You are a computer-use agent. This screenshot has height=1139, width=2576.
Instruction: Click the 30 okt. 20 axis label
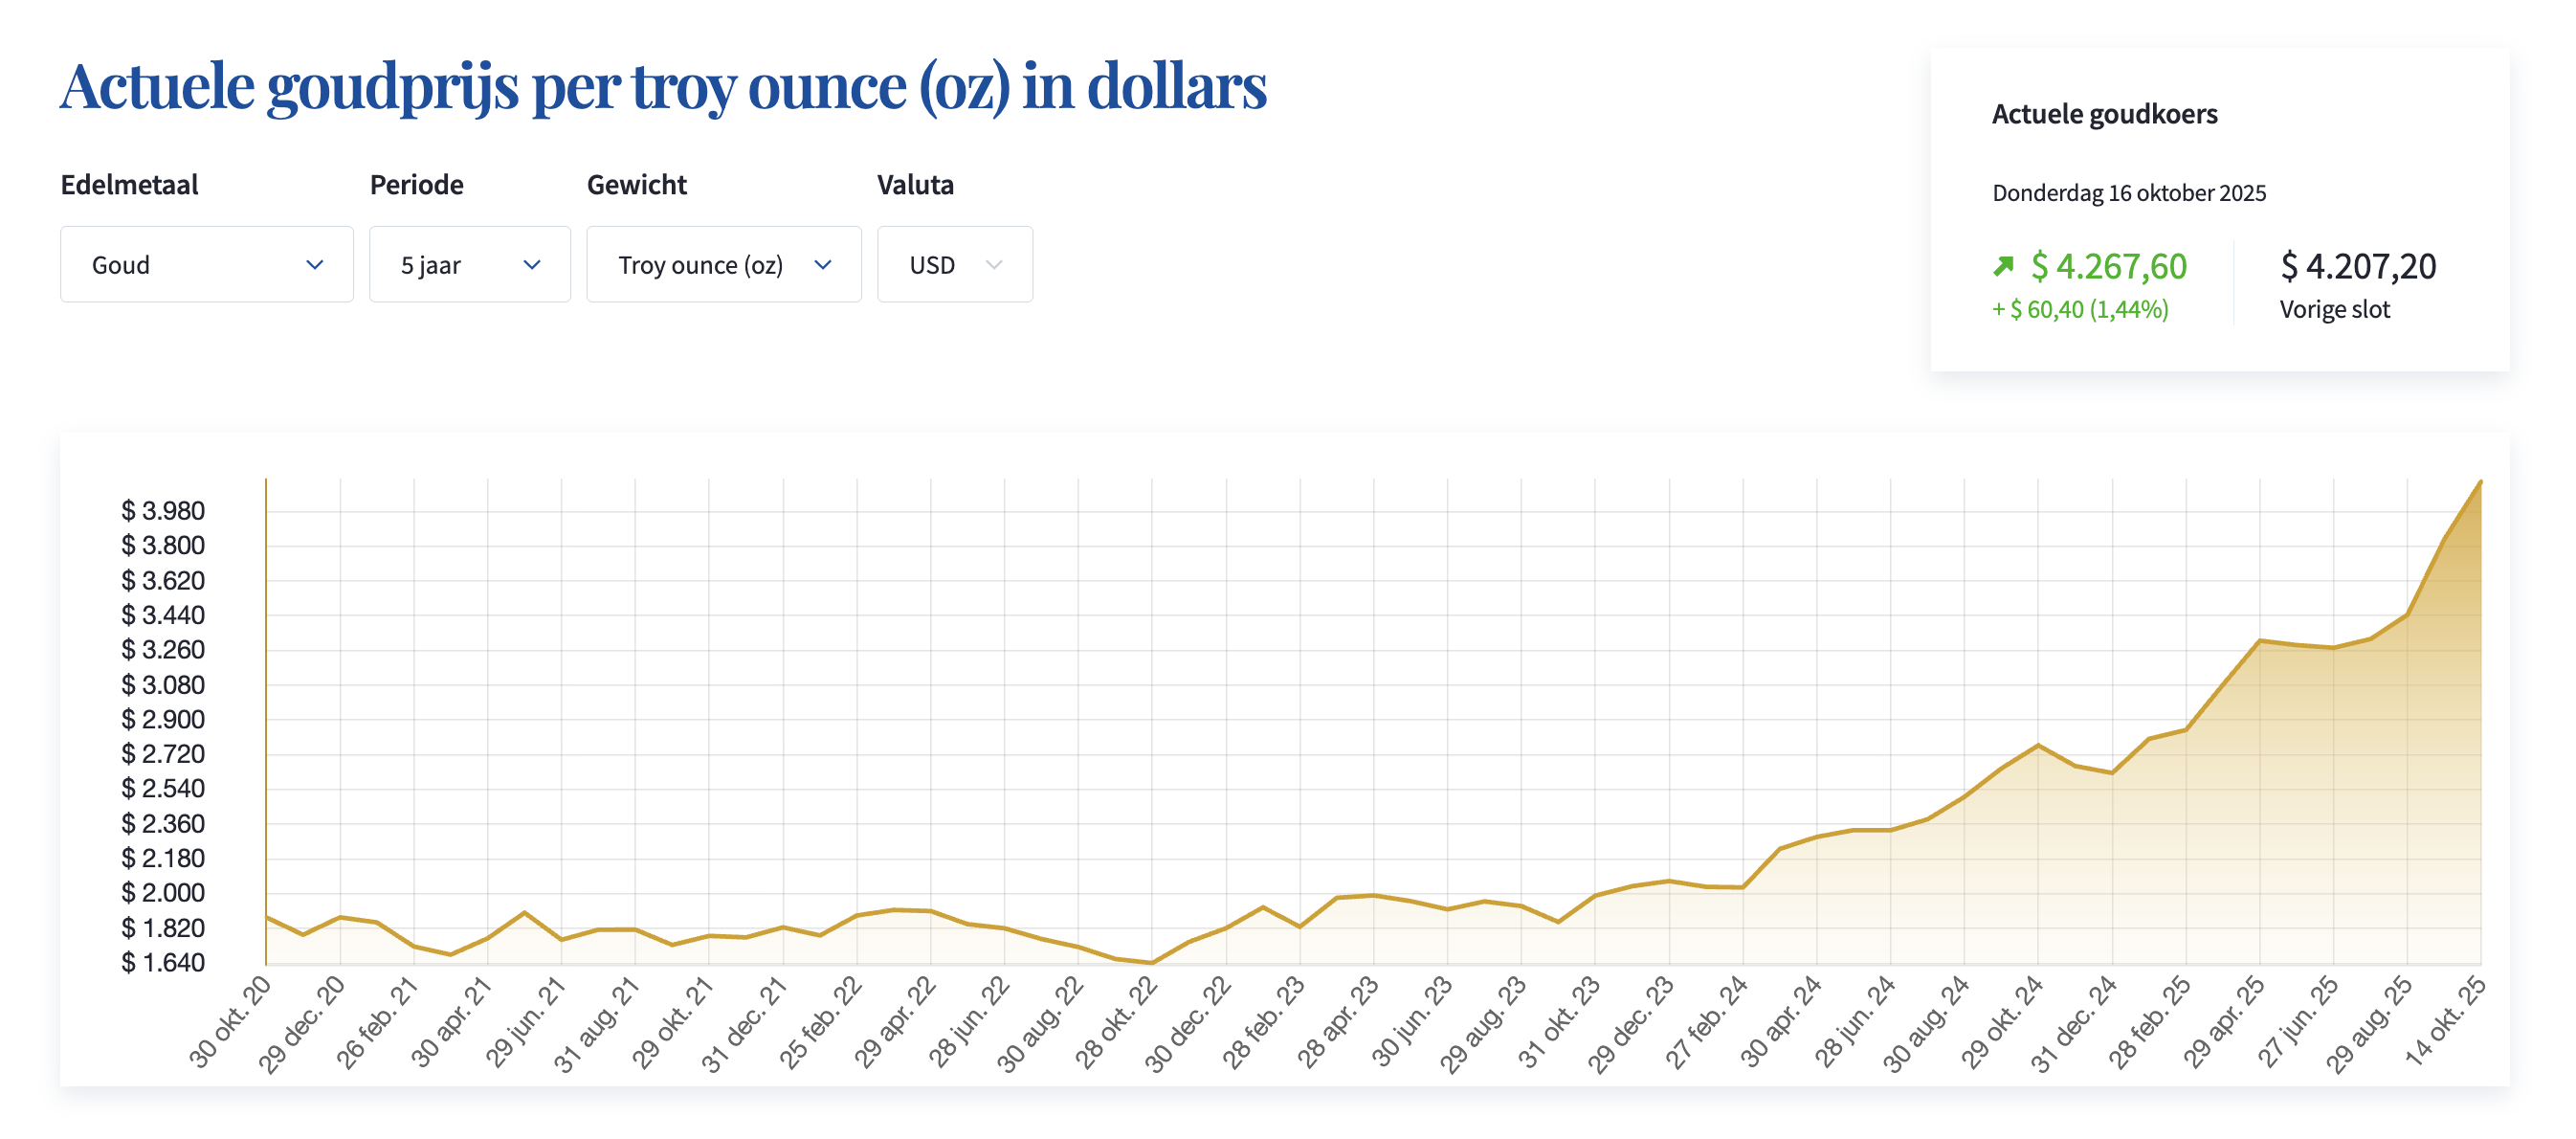231,1022
